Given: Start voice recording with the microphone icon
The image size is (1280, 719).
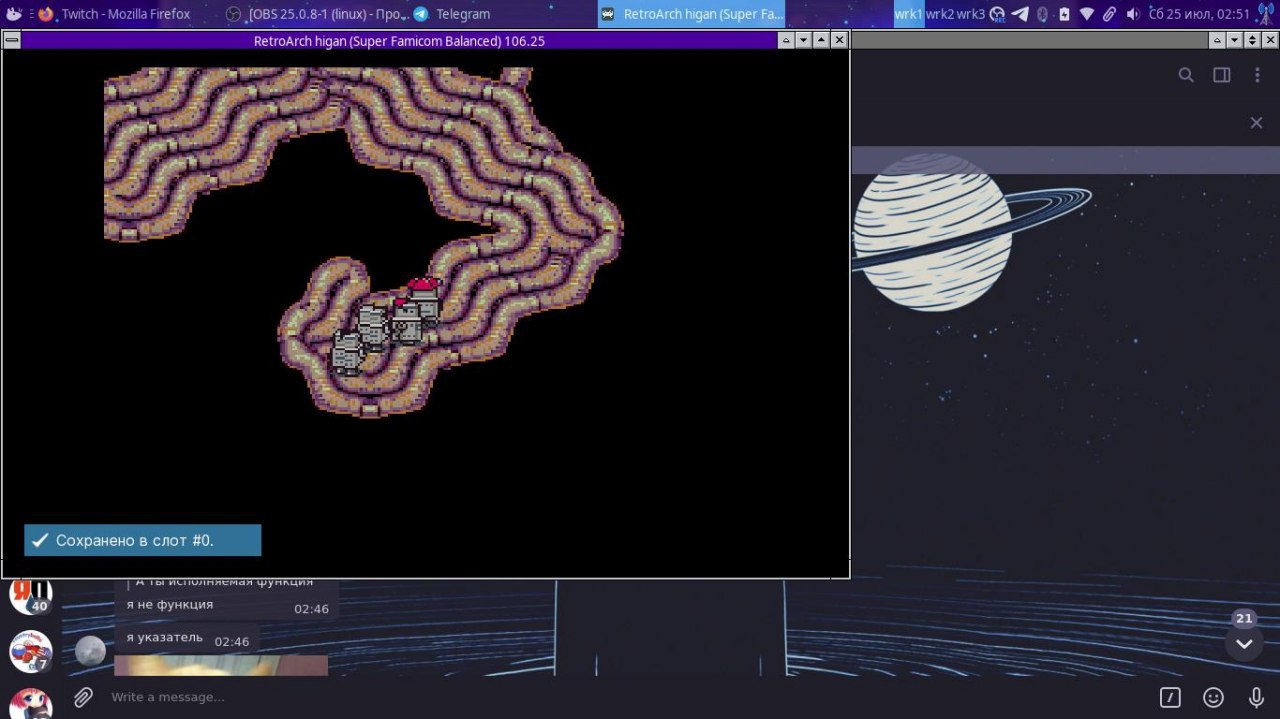Looking at the screenshot, I should [1256, 697].
